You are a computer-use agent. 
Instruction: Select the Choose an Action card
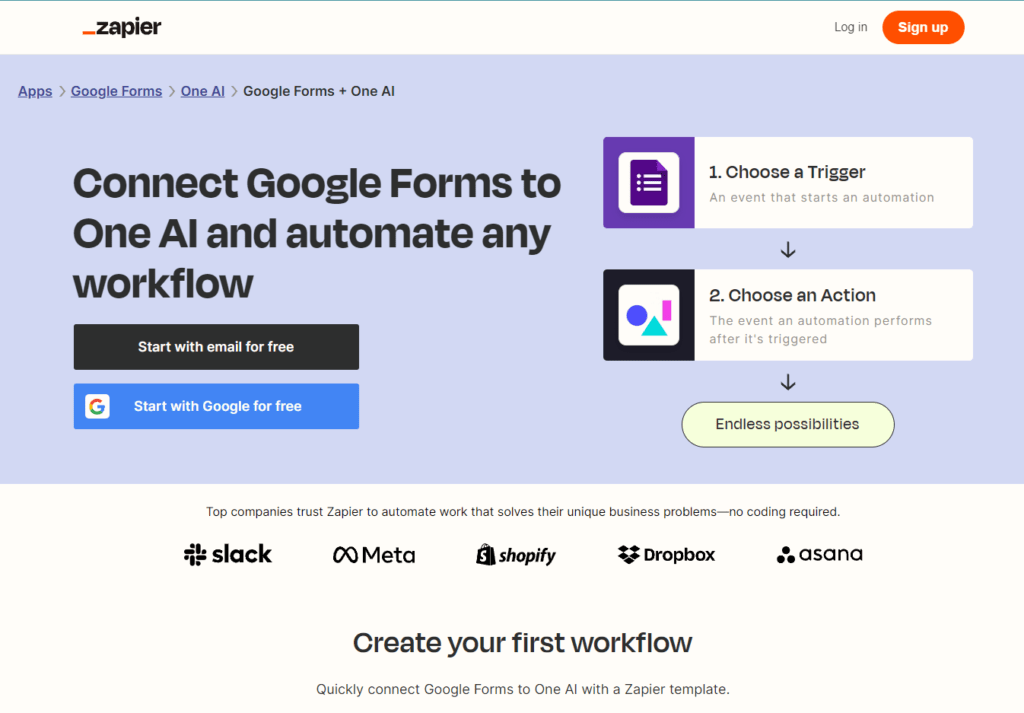[x=833, y=315]
